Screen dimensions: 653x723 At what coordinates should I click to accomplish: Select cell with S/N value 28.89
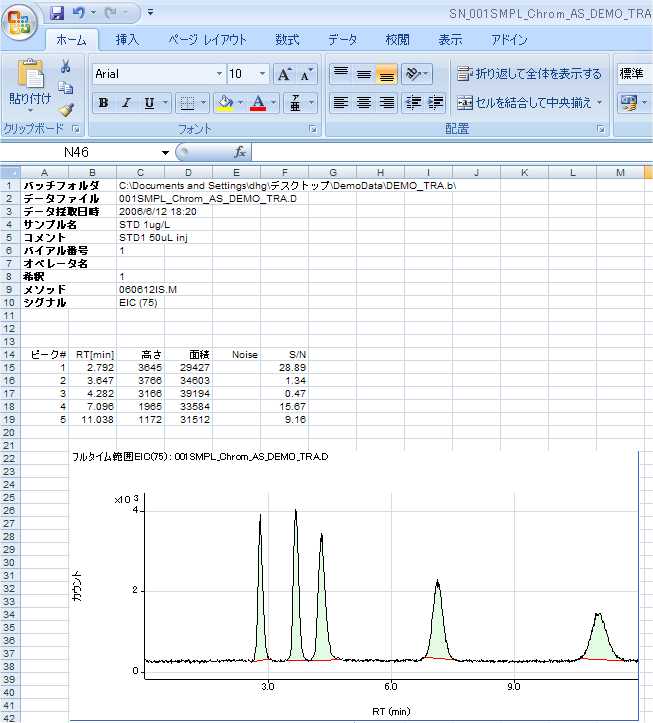pos(284,367)
